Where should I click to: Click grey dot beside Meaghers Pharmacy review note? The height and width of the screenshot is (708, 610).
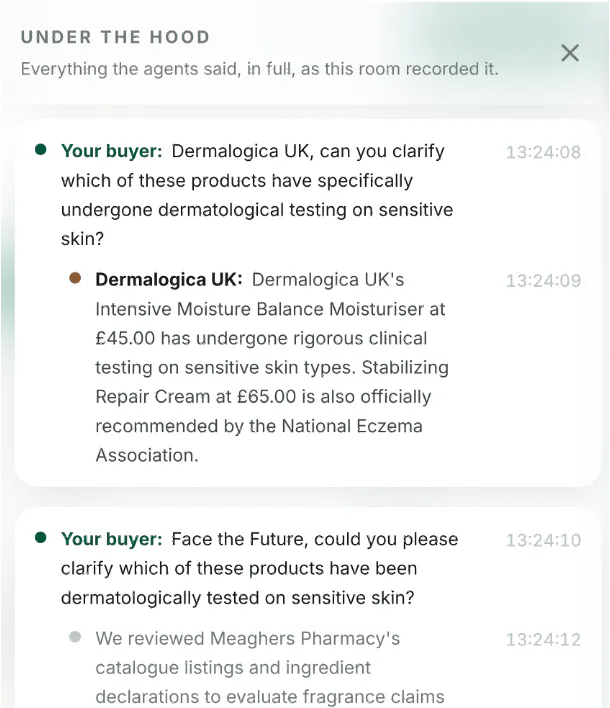point(75,637)
